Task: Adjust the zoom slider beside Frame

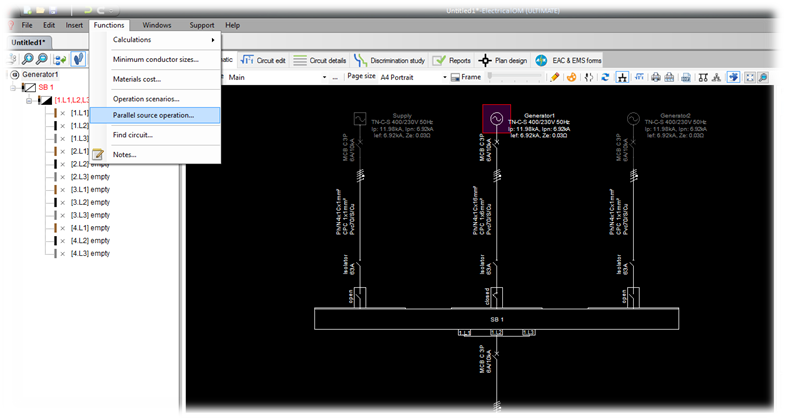Action: pos(516,77)
